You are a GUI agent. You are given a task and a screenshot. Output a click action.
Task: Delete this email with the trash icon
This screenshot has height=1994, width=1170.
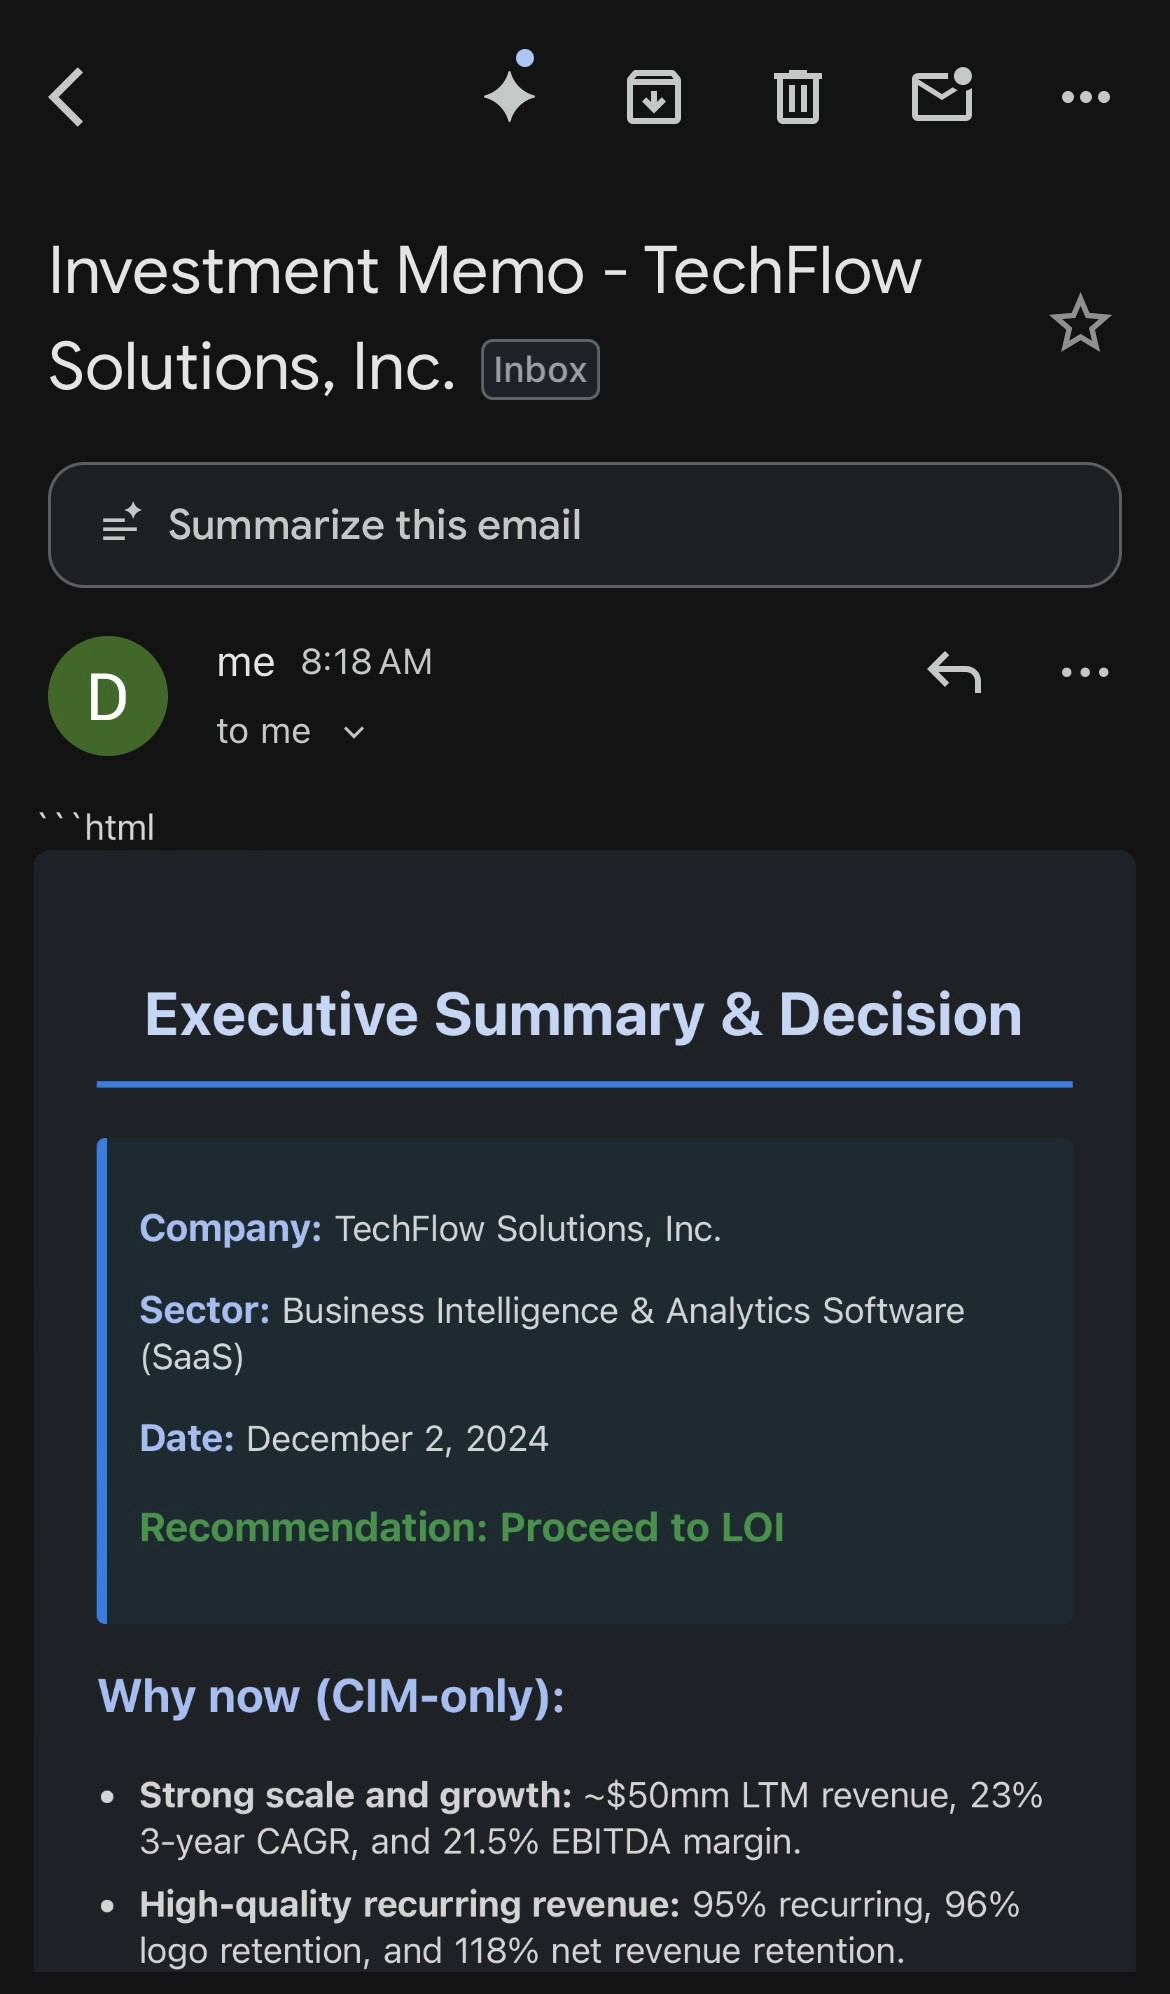[797, 97]
